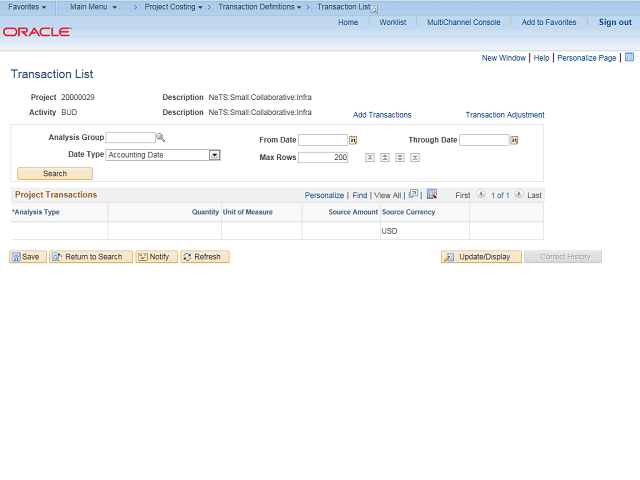This screenshot has width=640, height=480.
Task: Download Project Transactions grid to spreadsheet
Action: 432,194
